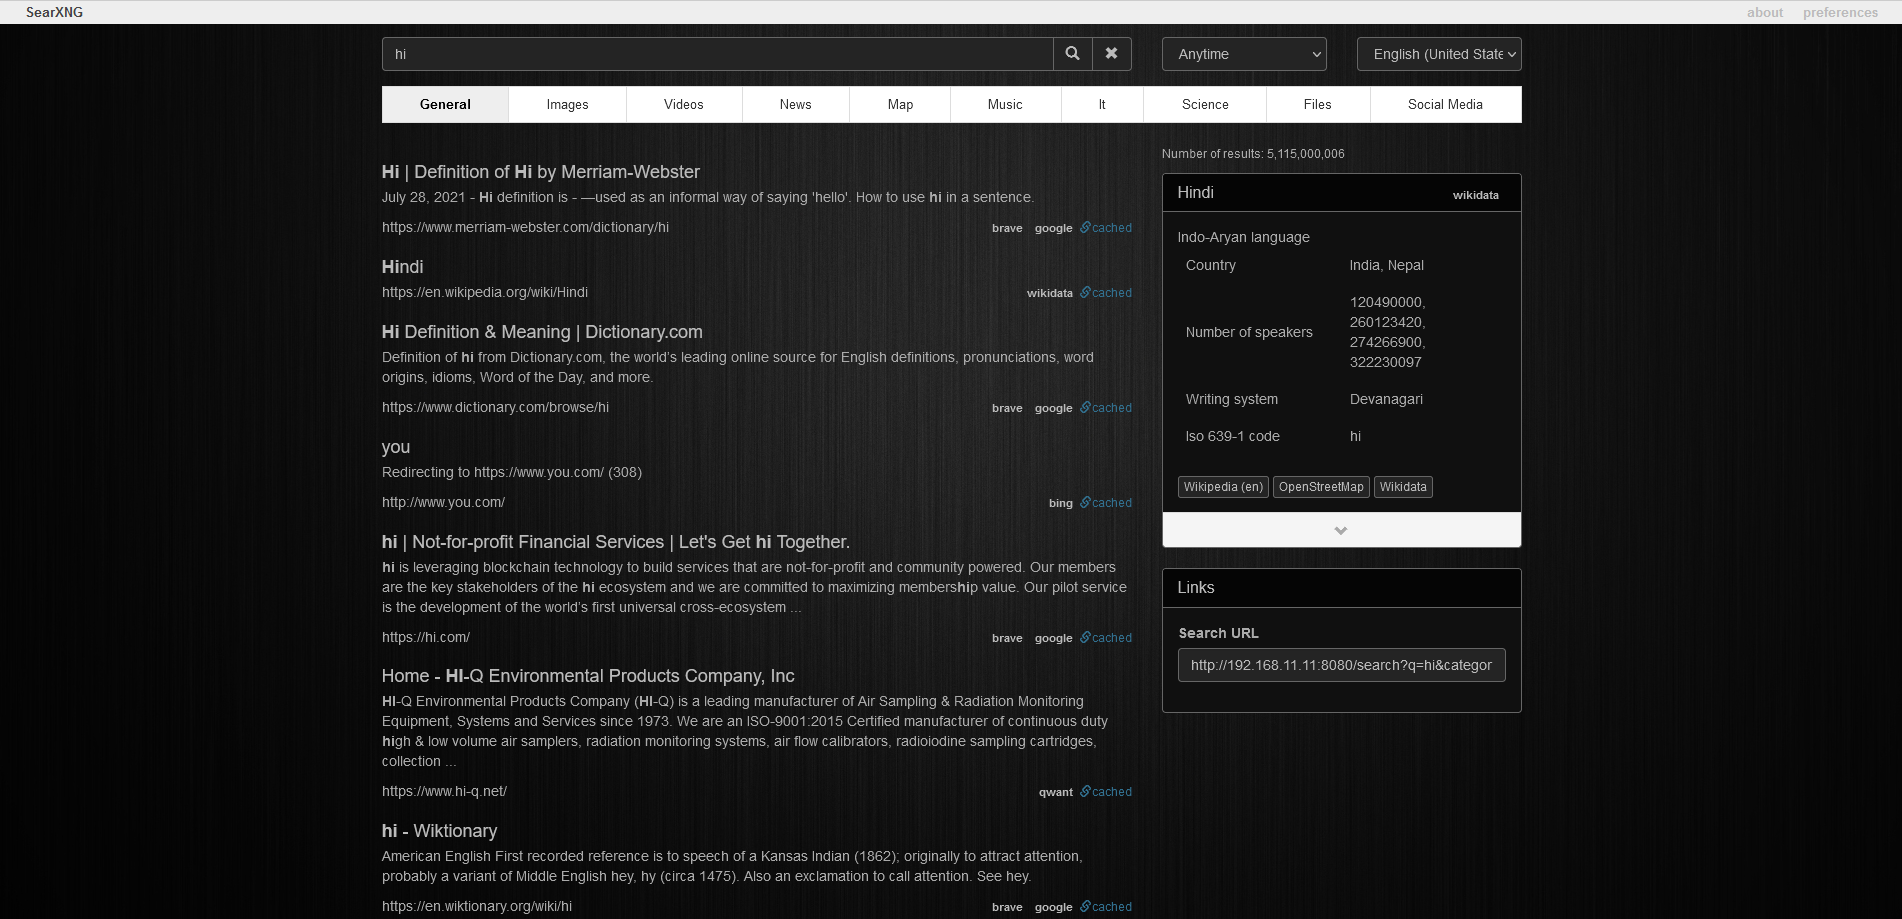
Task: Open the about page
Action: (1764, 12)
